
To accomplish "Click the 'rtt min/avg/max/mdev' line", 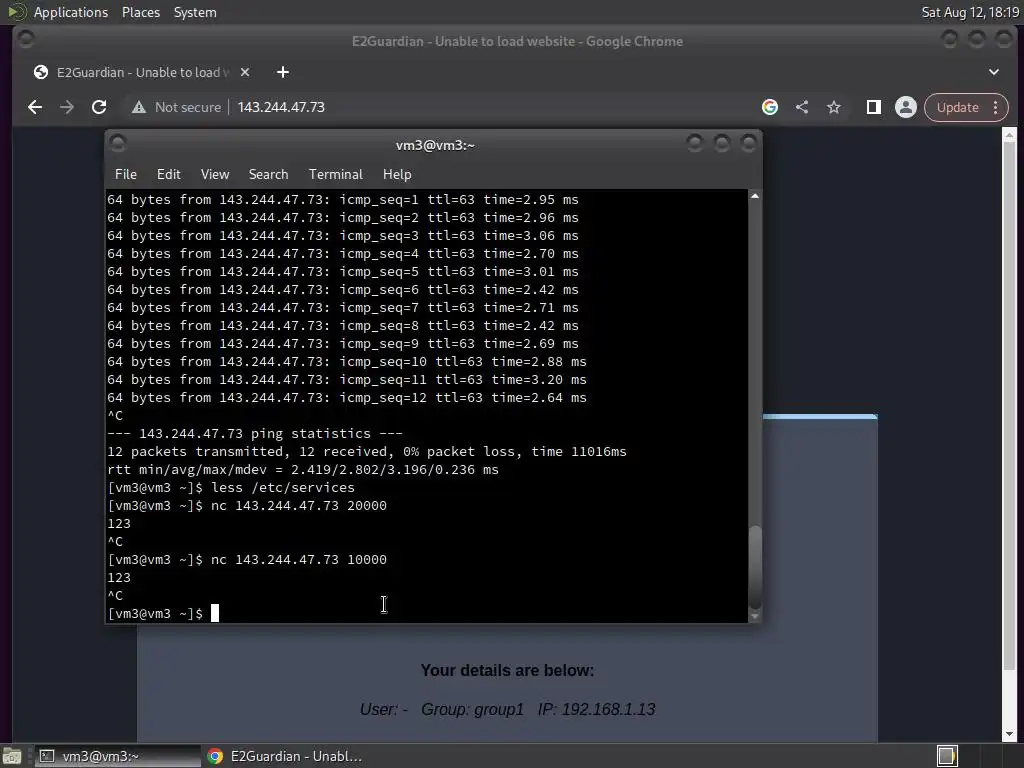I will click(x=302, y=470).
